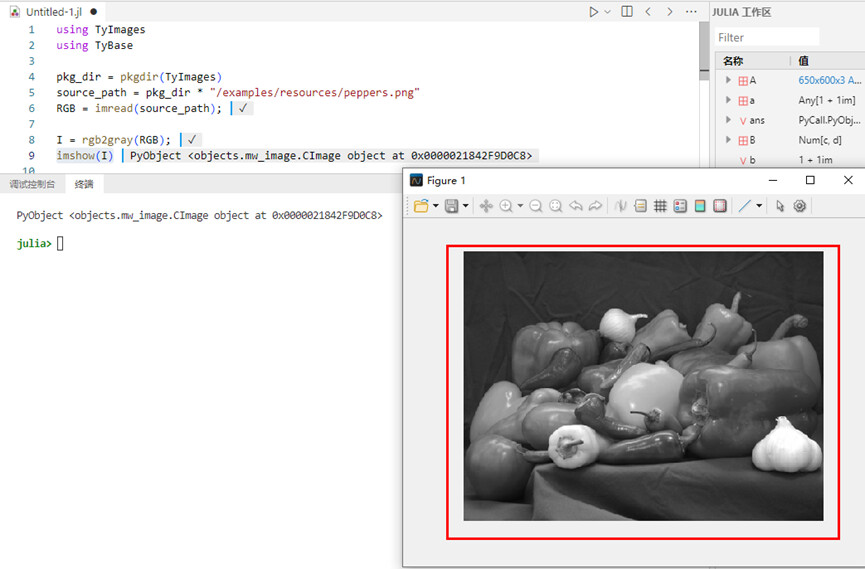Expand variable B in workspace
Screen dimensions: 865x569
click(x=728, y=140)
